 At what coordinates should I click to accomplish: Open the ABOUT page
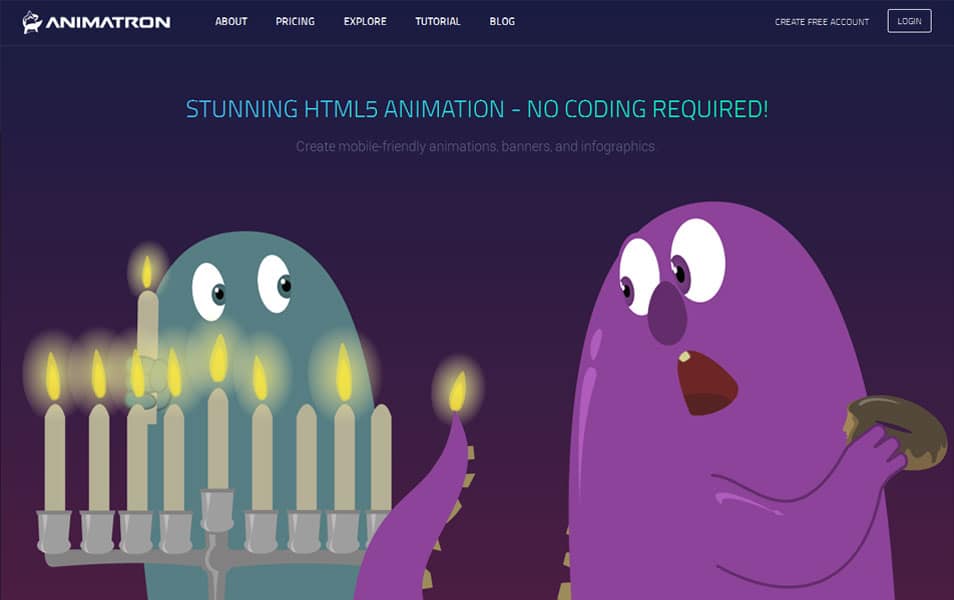coord(231,21)
